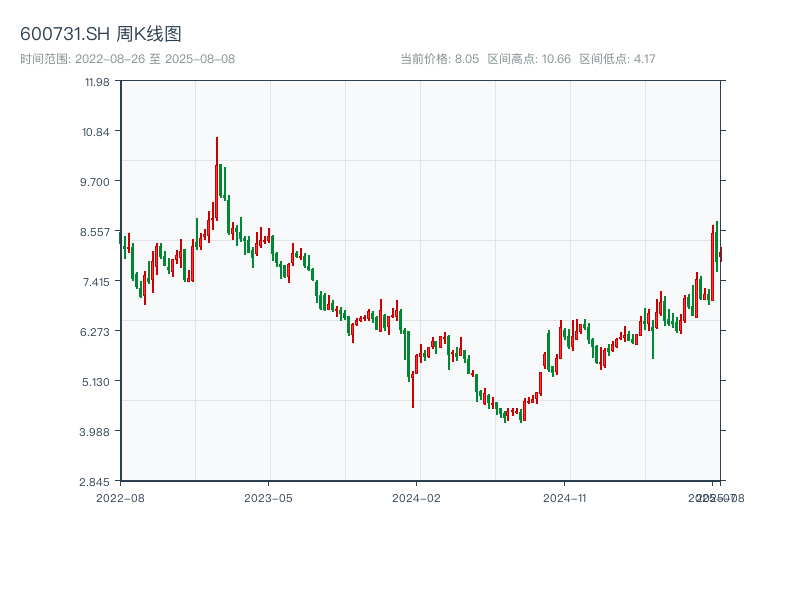Select the 9.700 y-axis price label
The height and width of the screenshot is (600, 800).
click(x=97, y=182)
